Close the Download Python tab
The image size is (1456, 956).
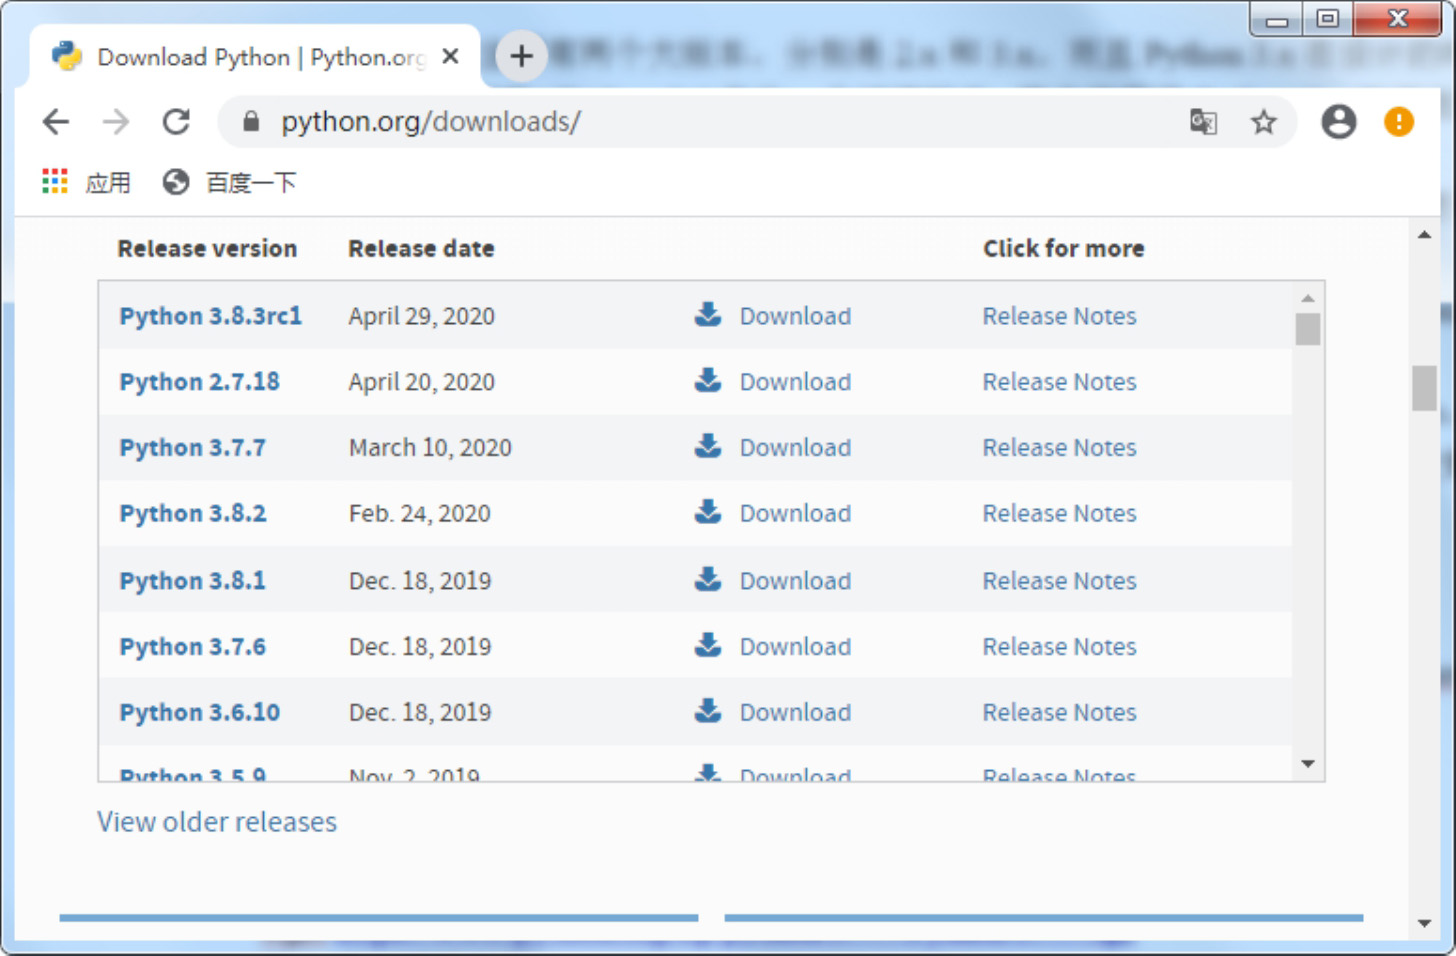pyautogui.click(x=451, y=56)
